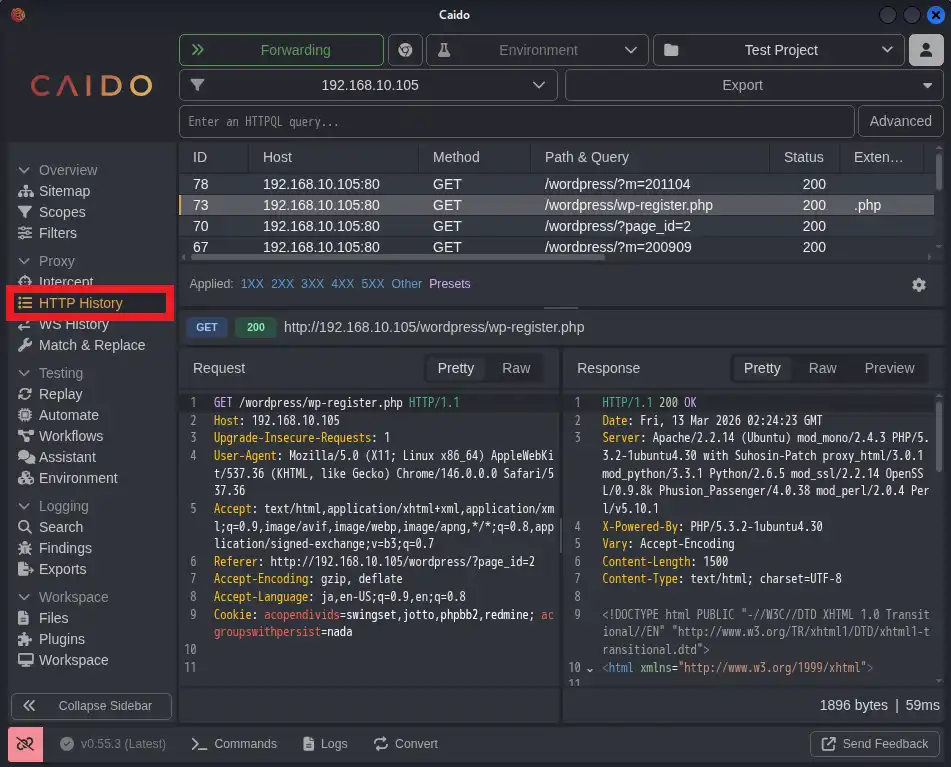
Task: Toggle the Forwarding intercept button
Action: (281, 50)
